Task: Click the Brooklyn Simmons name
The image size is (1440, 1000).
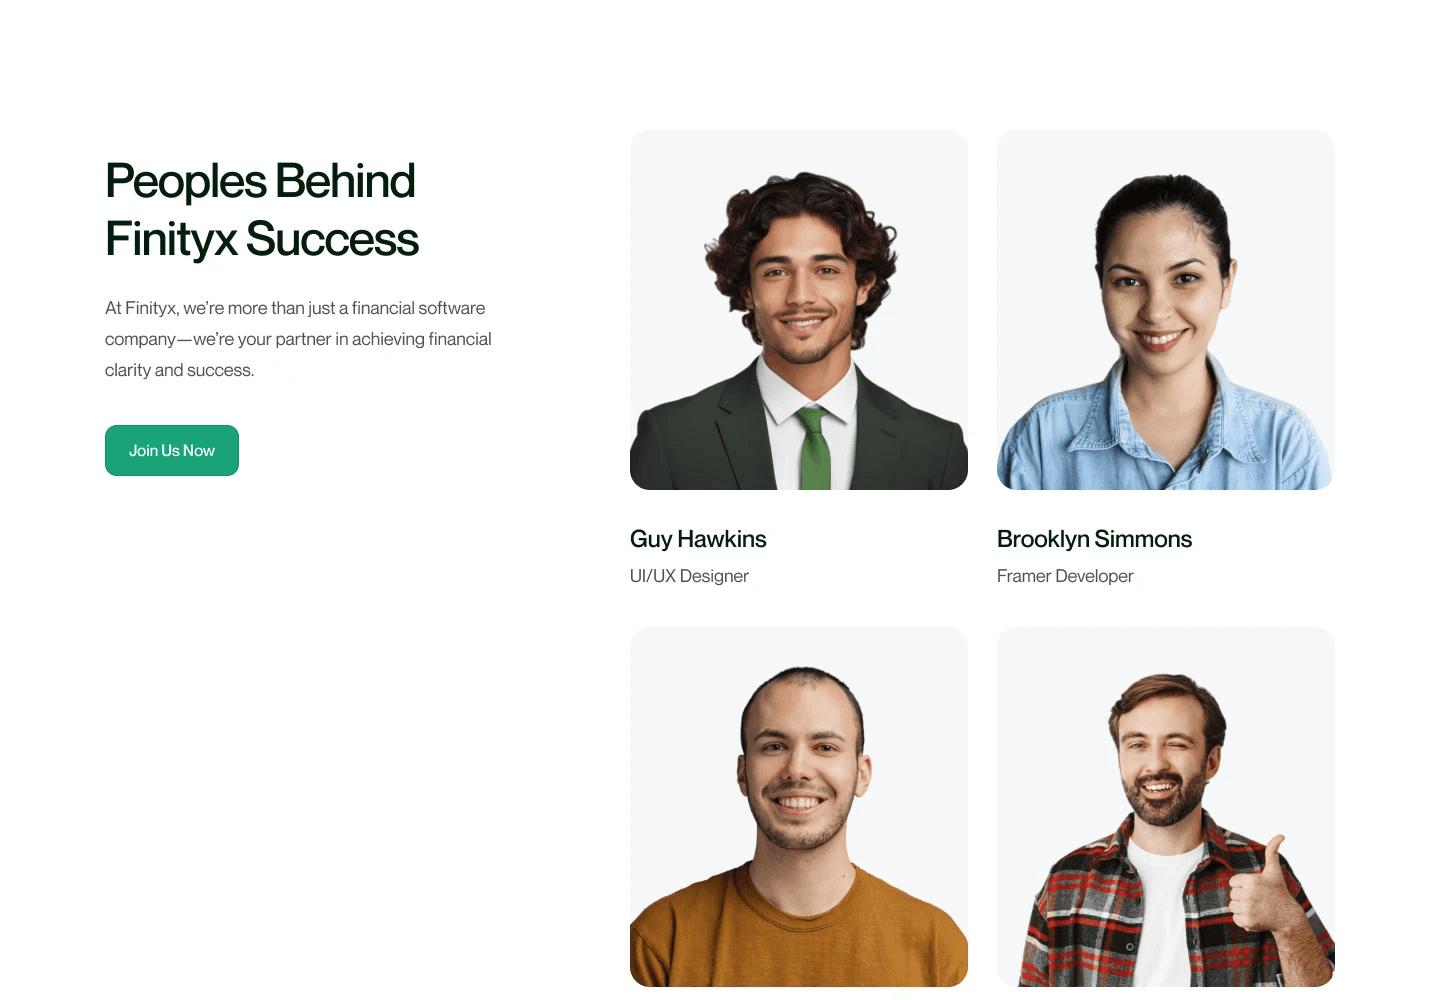Action: (1094, 539)
